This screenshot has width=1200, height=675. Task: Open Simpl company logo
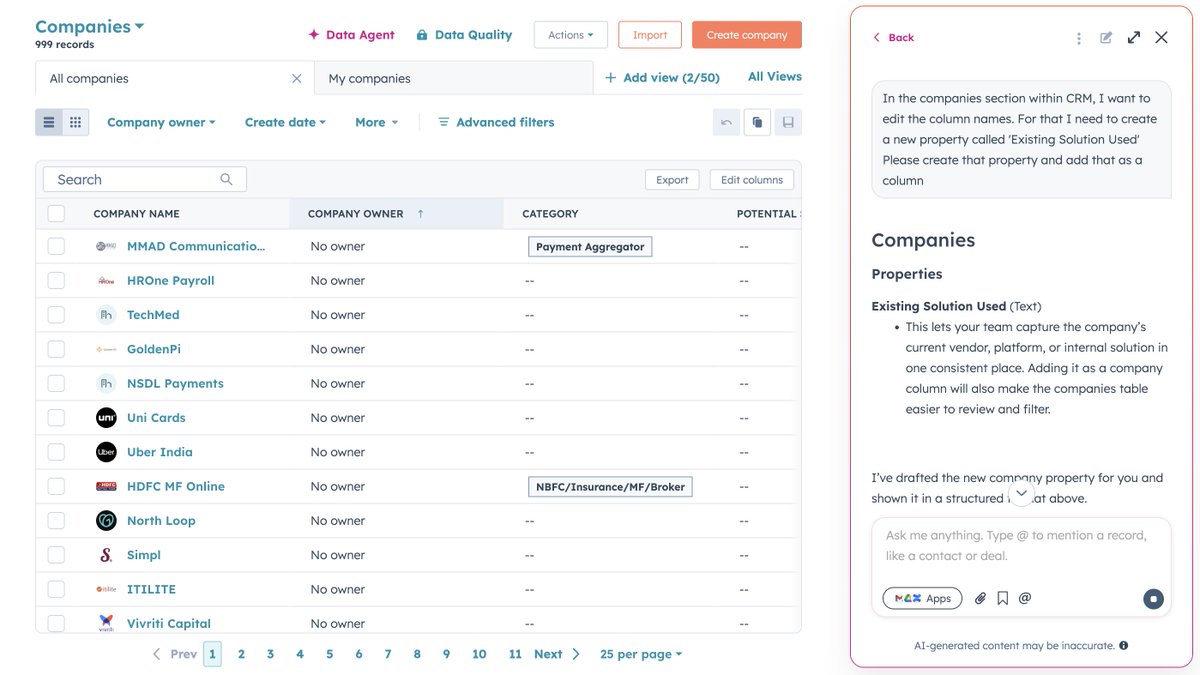pos(106,555)
